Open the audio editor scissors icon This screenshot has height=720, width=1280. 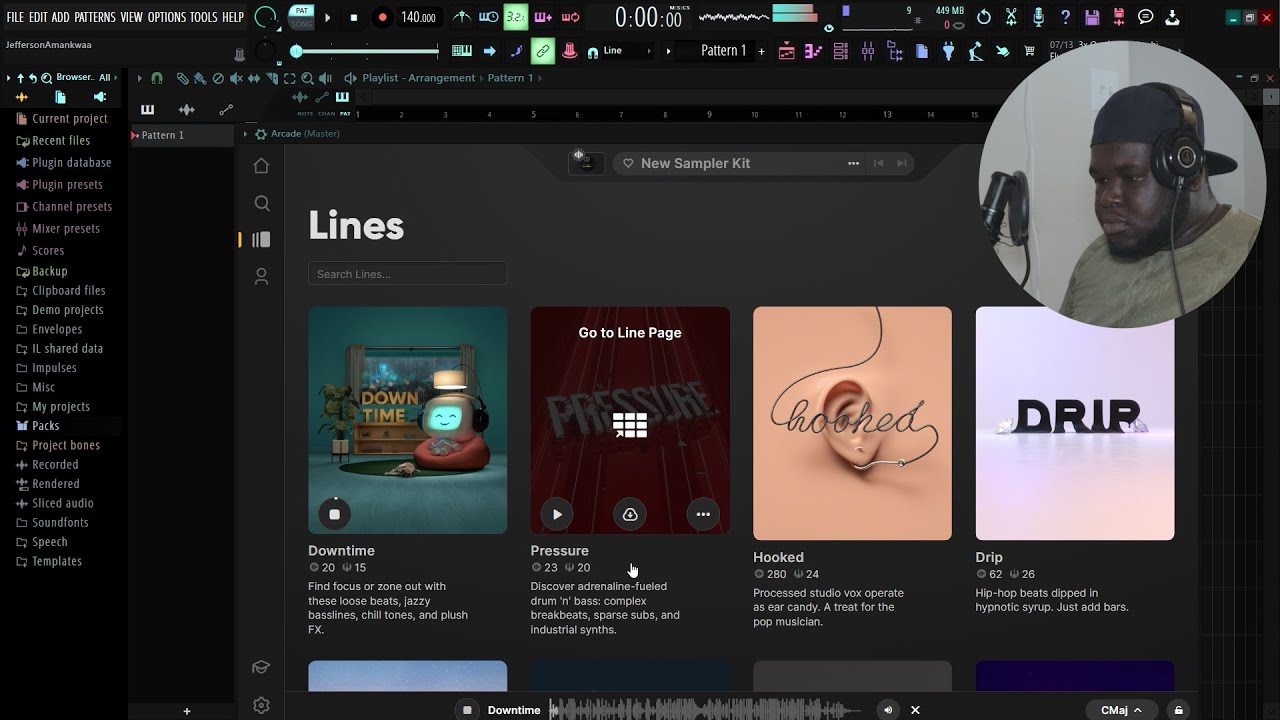pyautogui.click(x=1011, y=17)
